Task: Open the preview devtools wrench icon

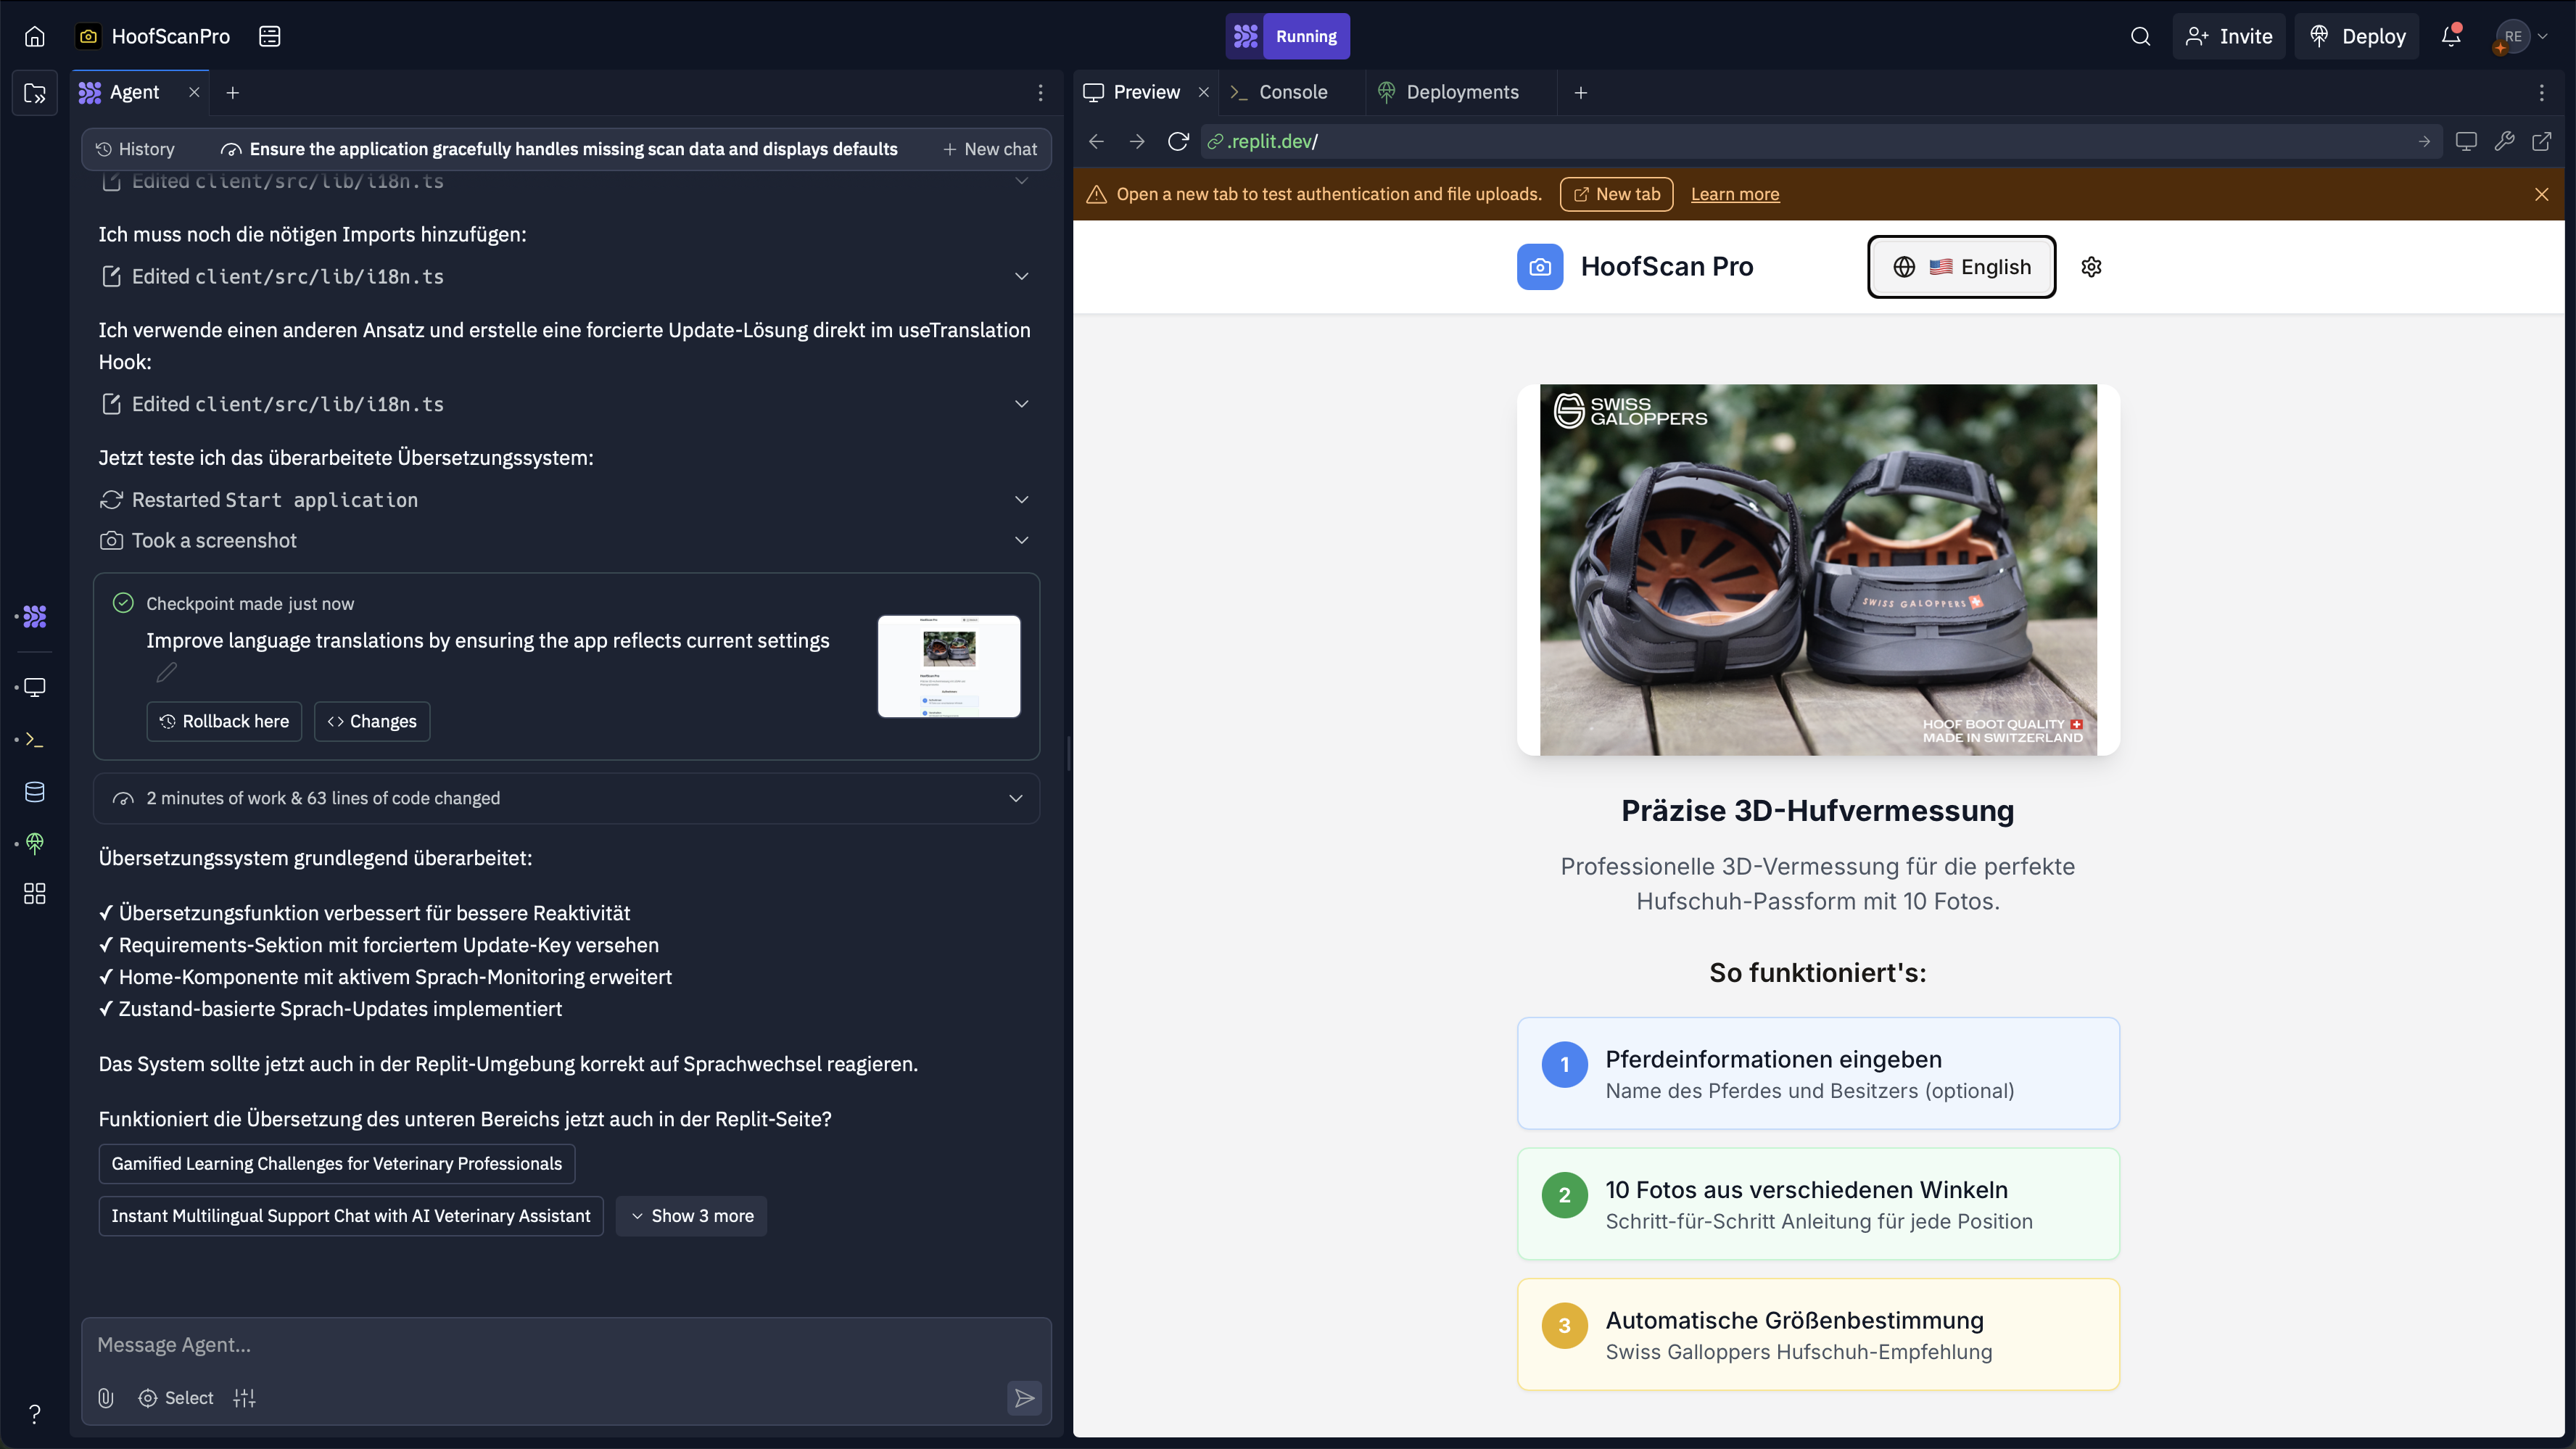Action: [x=2504, y=142]
